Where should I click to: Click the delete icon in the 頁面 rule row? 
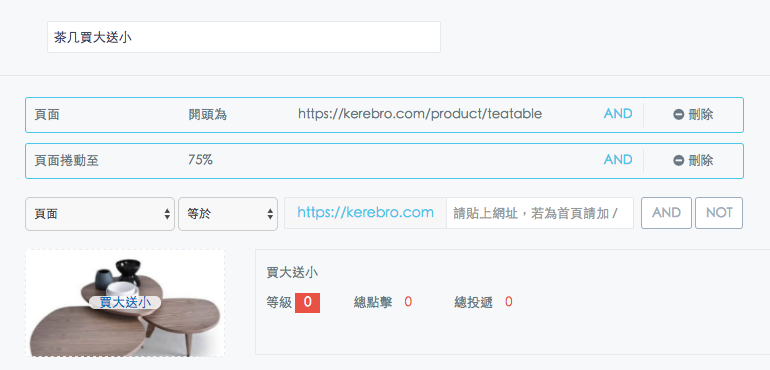point(679,115)
